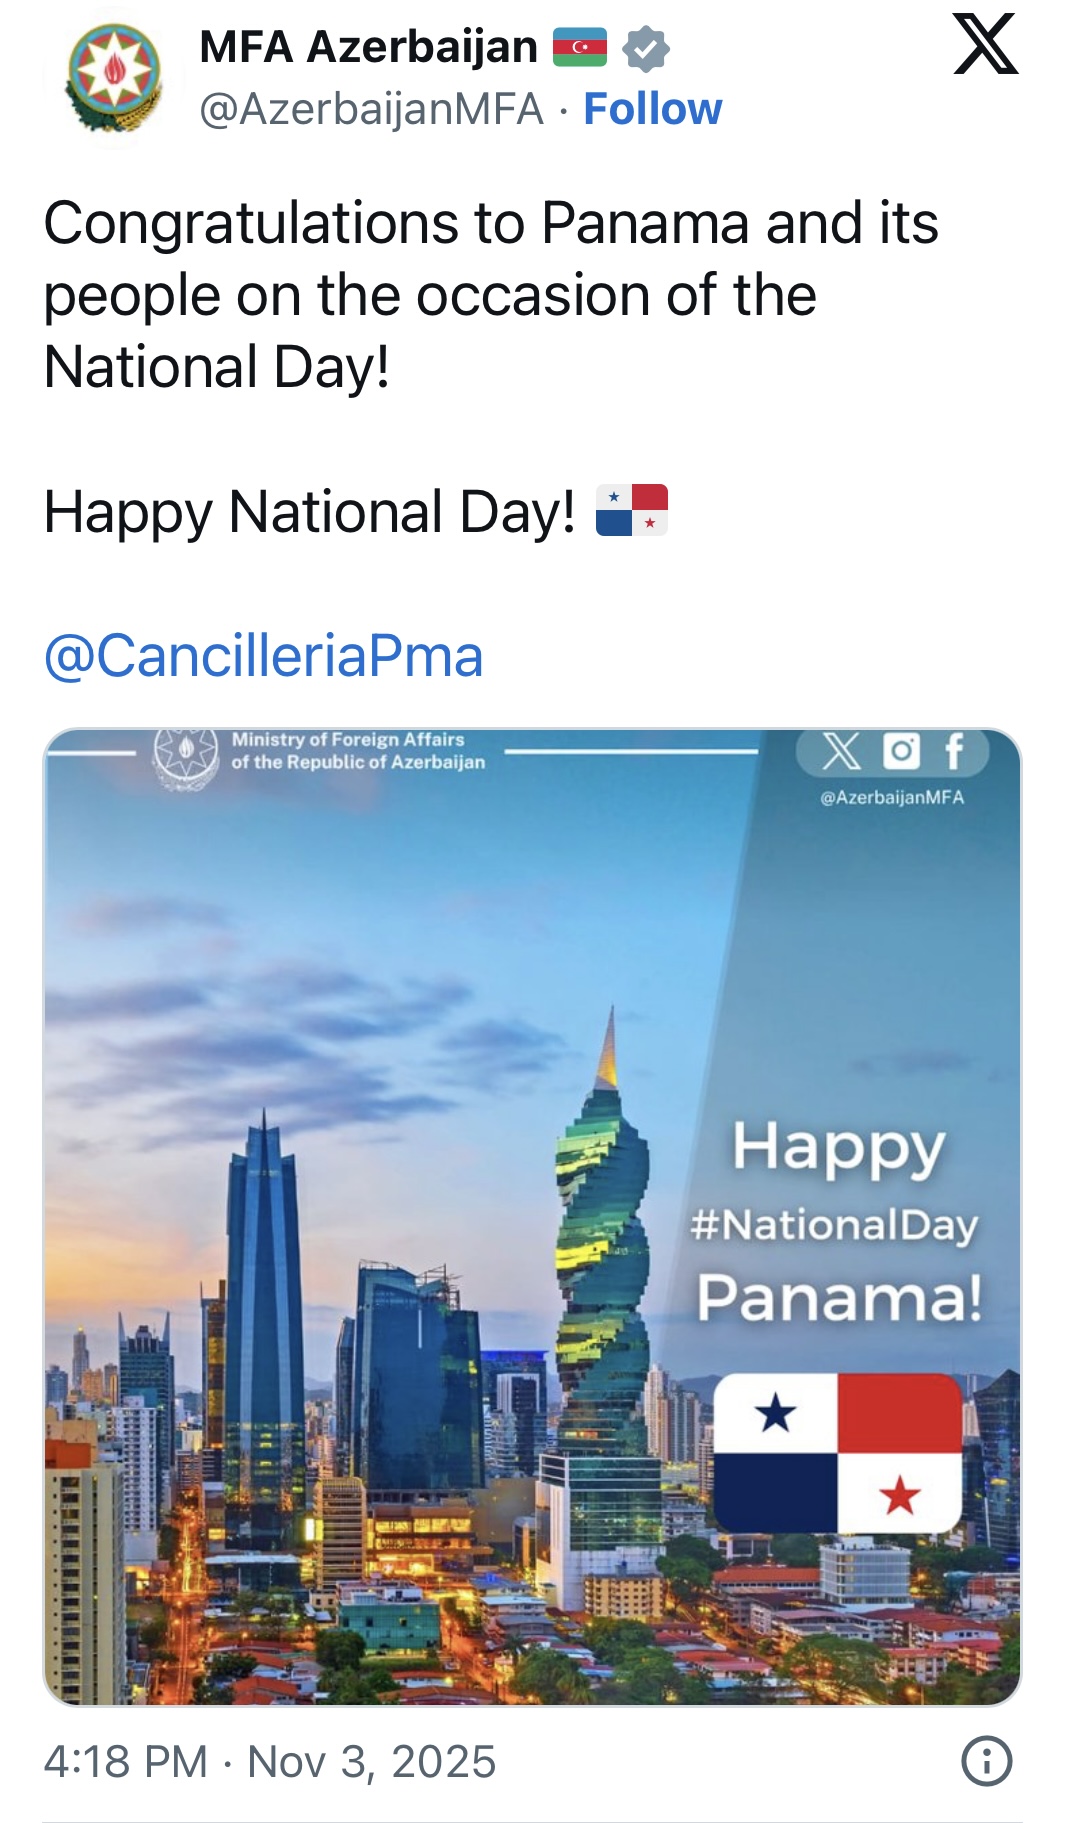1068x1823 pixels.
Task: Click the #NationalDay text in image
Action: [834, 1224]
